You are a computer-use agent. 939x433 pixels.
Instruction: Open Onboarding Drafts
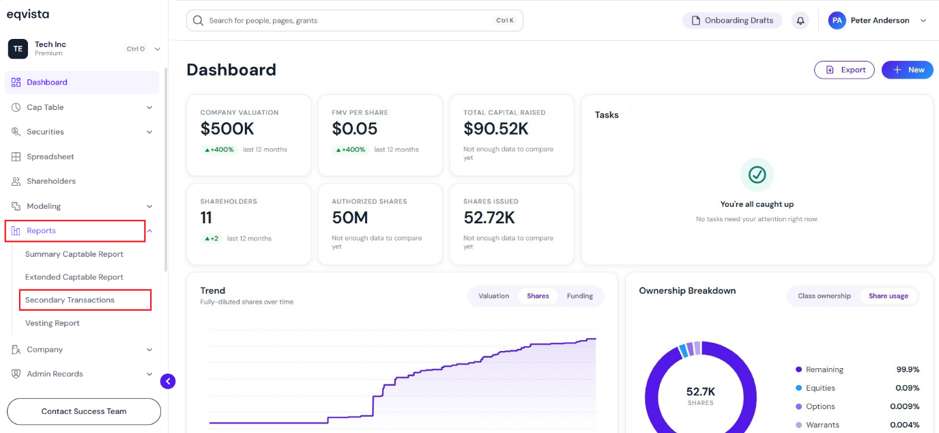click(x=732, y=20)
